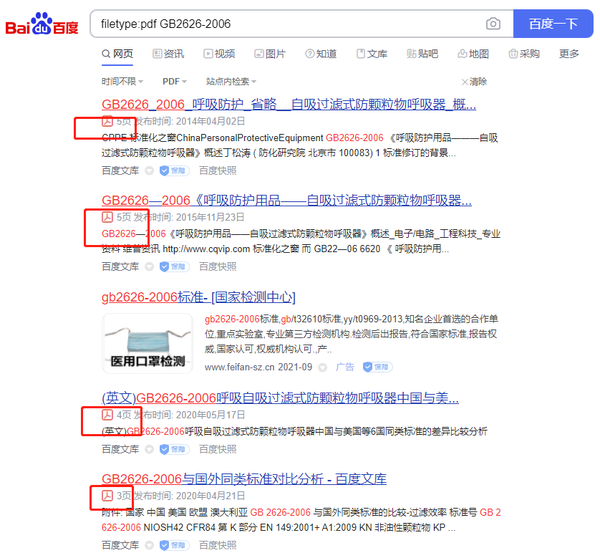Click 保障 badge beside 广告

[x=377, y=367]
